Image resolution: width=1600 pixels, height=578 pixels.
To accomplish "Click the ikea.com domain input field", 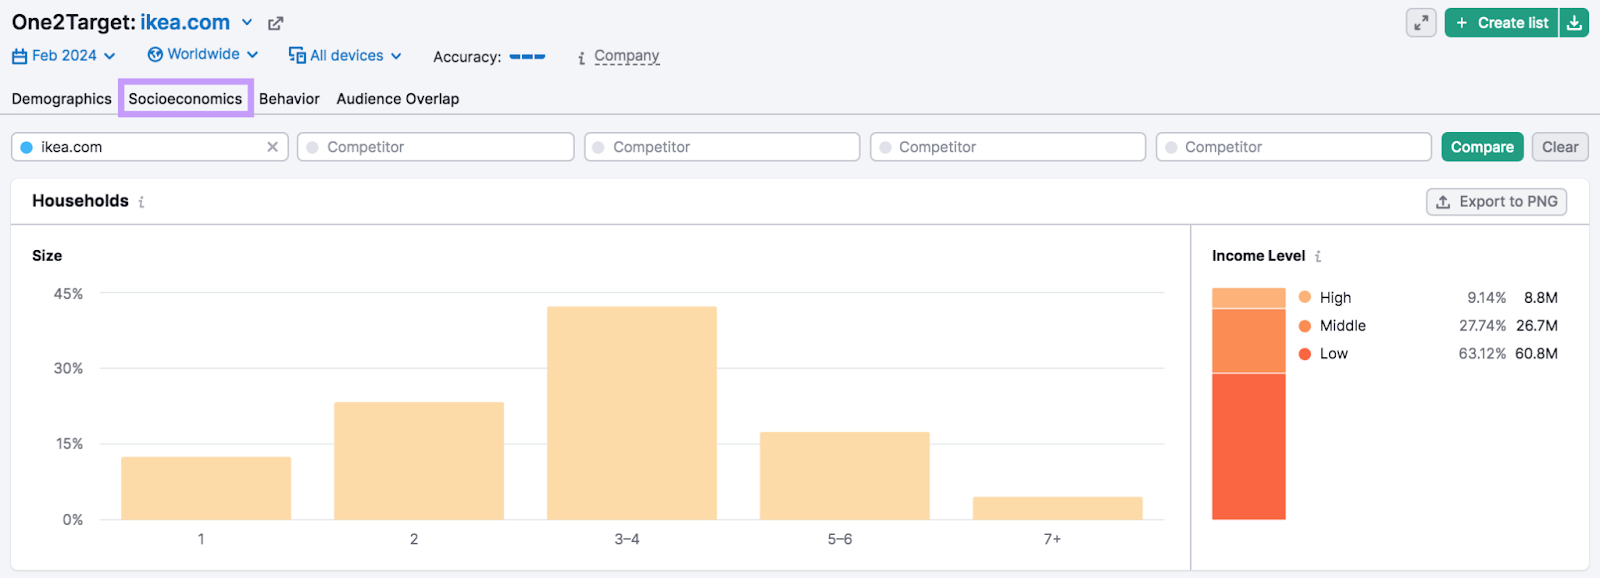I will click(x=150, y=147).
